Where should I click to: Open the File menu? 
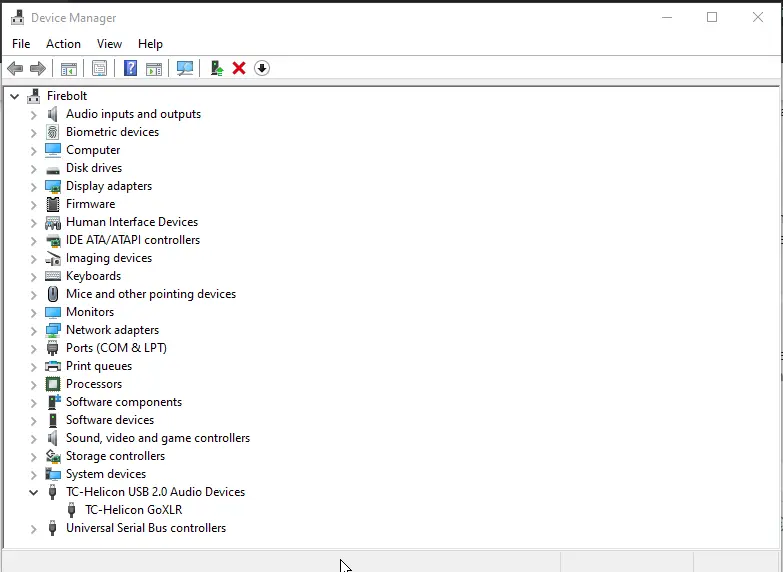click(21, 44)
